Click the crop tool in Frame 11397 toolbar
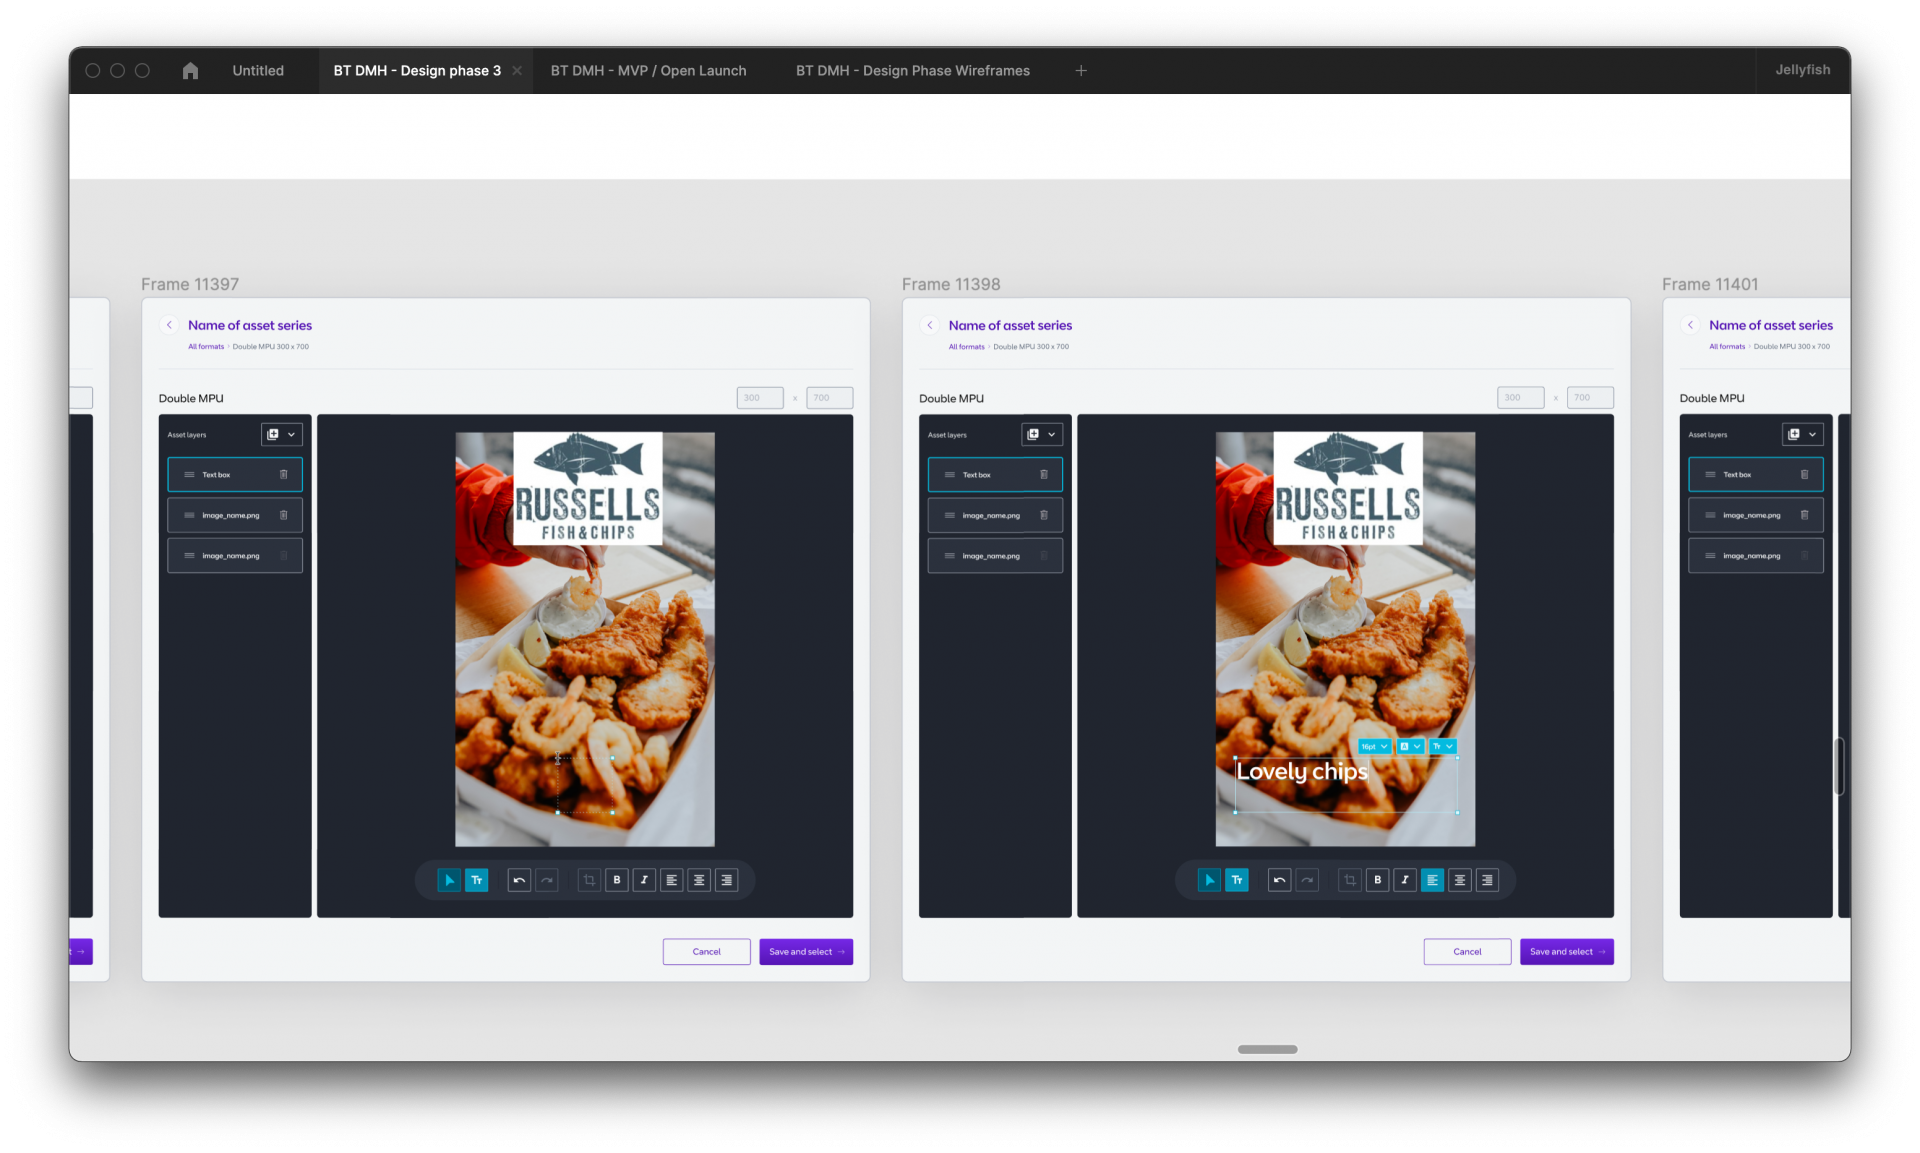This screenshot has height=1153, width=1920. pos(589,880)
